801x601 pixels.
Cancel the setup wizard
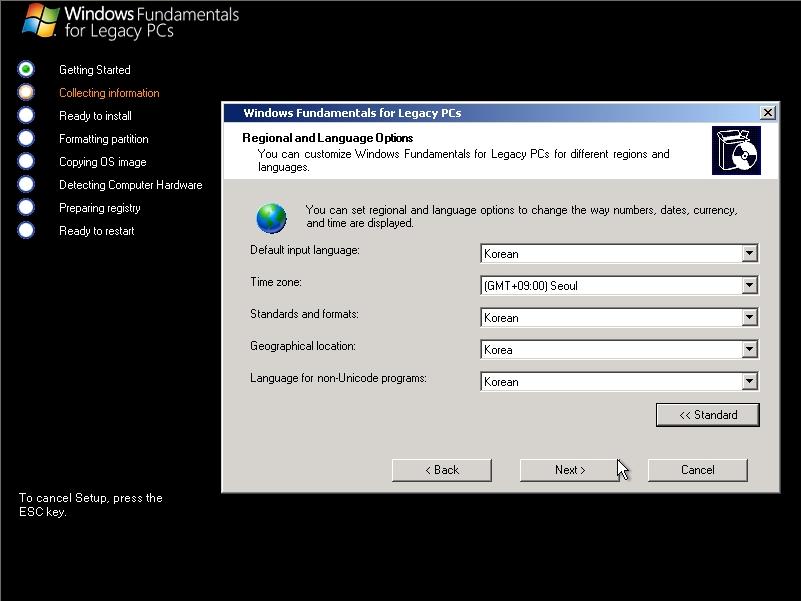(x=698, y=470)
